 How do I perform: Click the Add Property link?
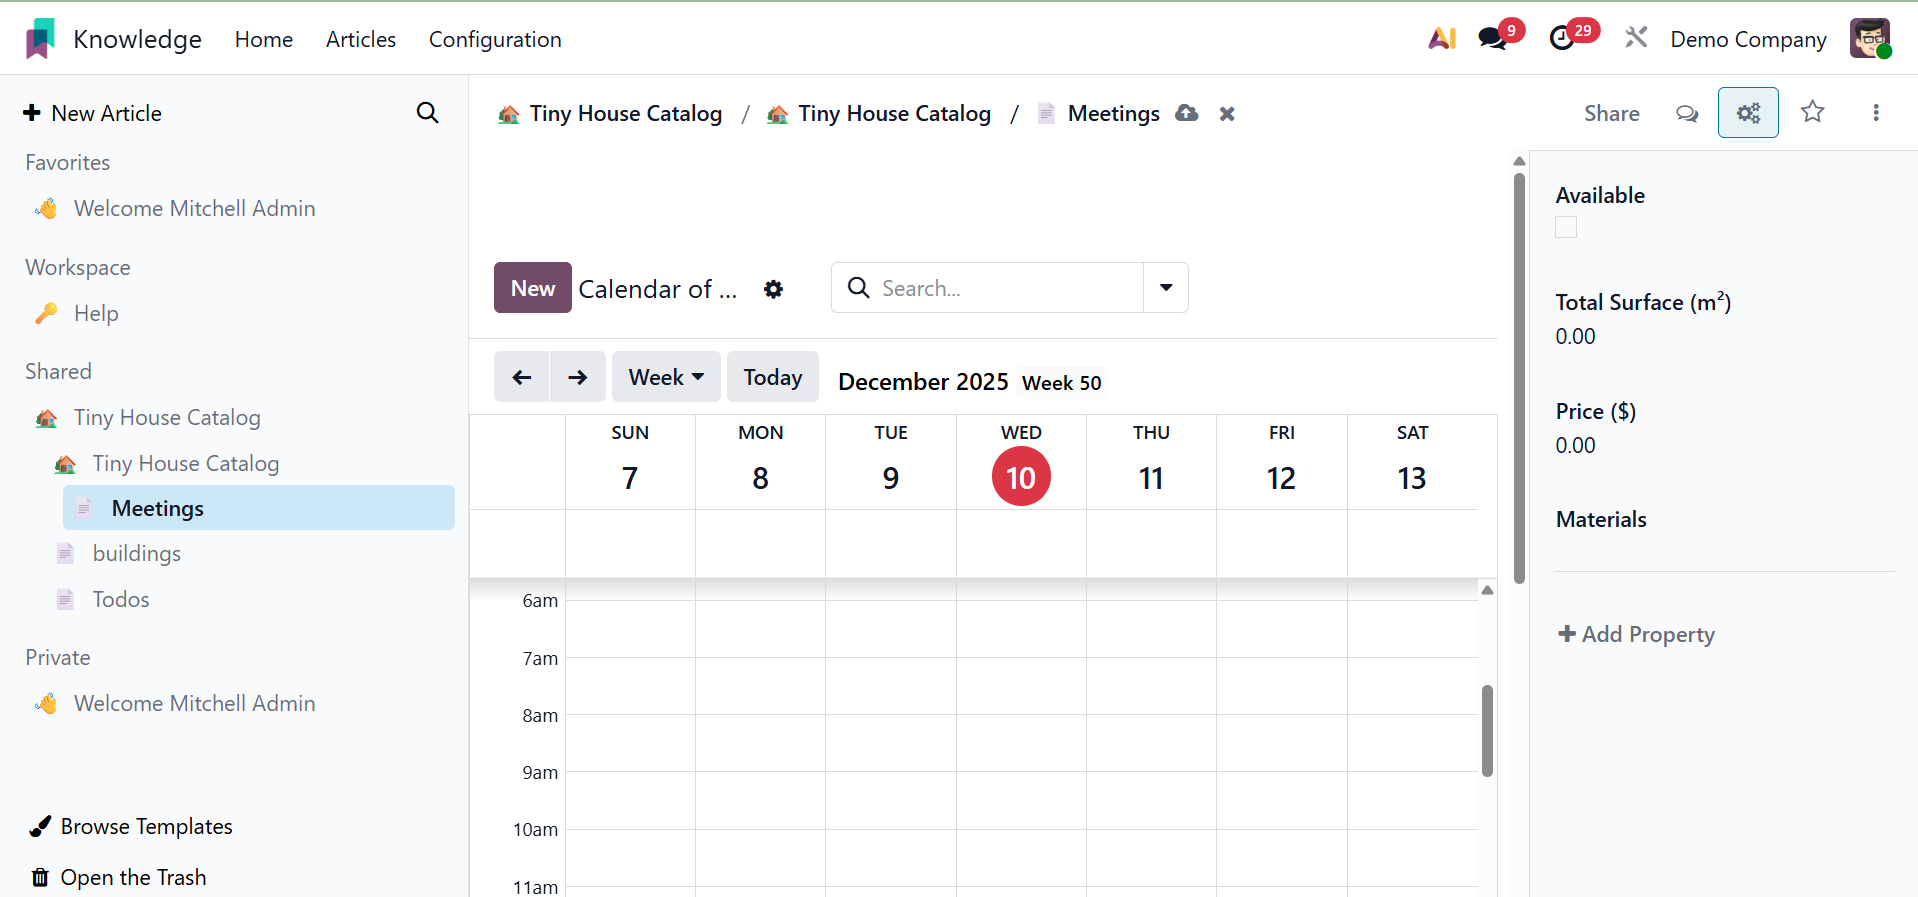point(1636,634)
